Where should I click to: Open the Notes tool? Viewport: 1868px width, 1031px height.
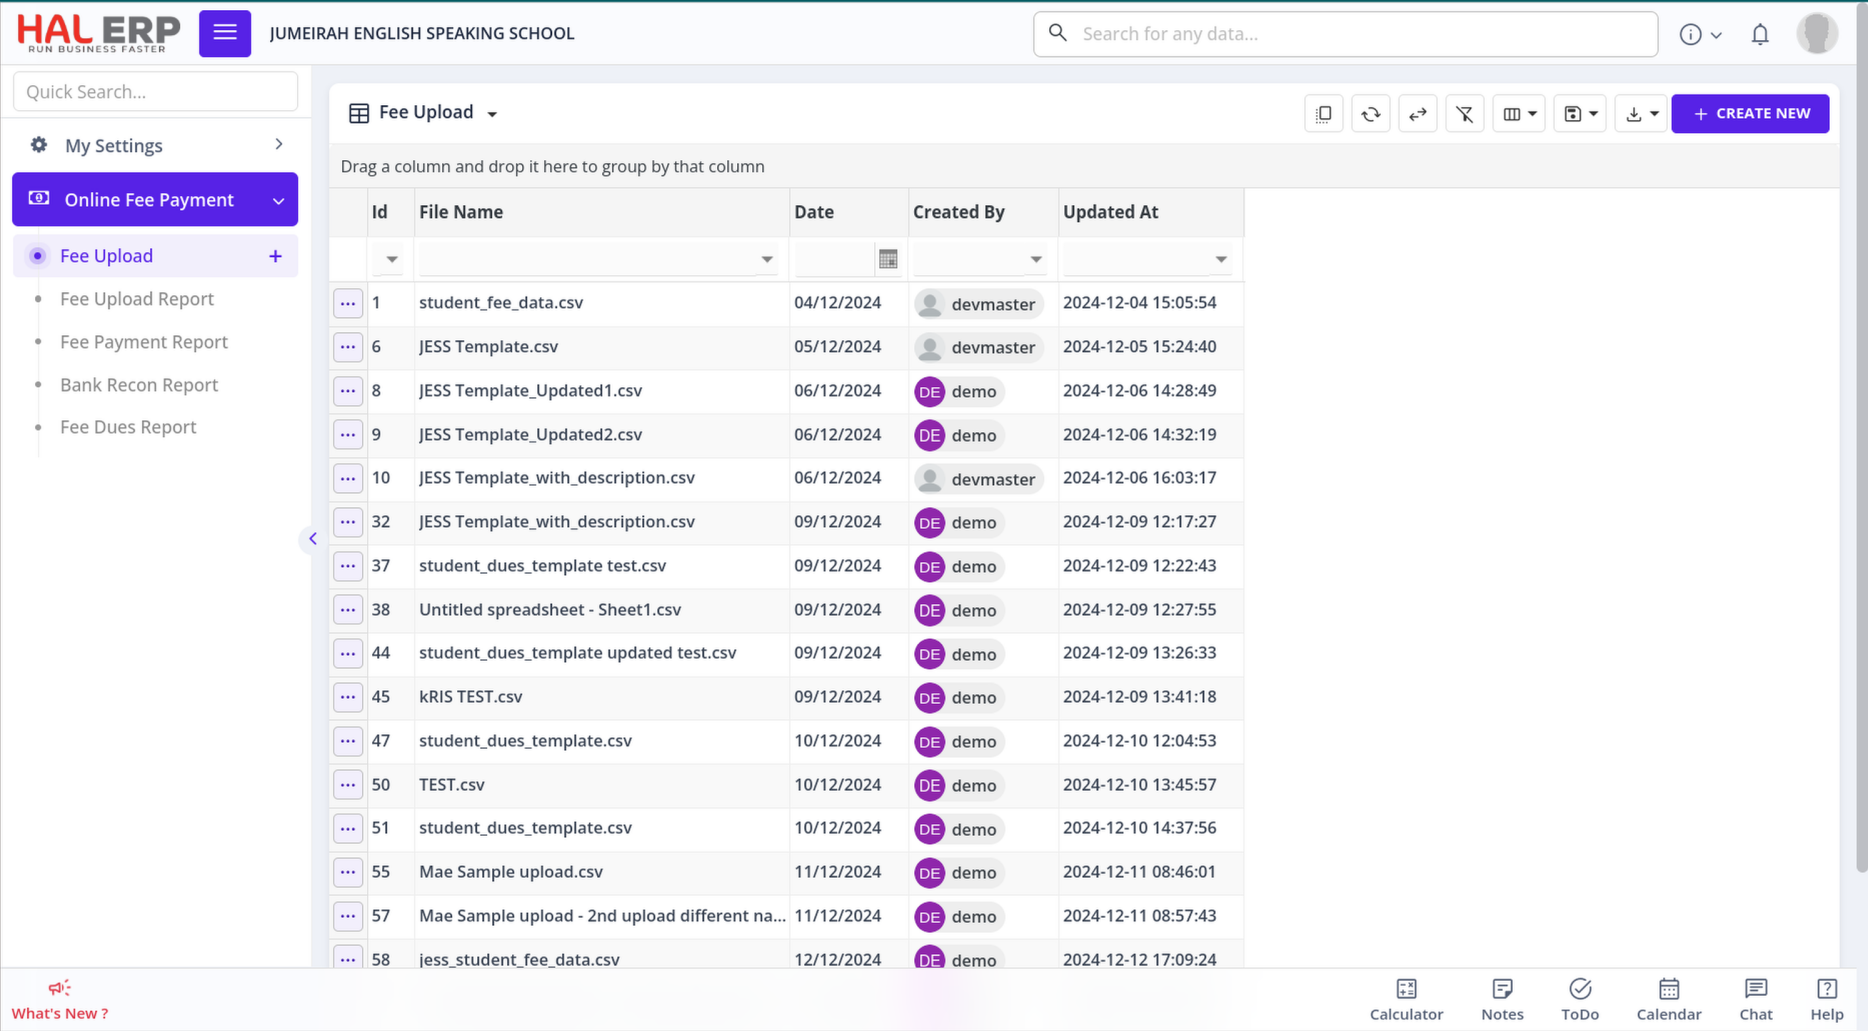[1502, 1000]
